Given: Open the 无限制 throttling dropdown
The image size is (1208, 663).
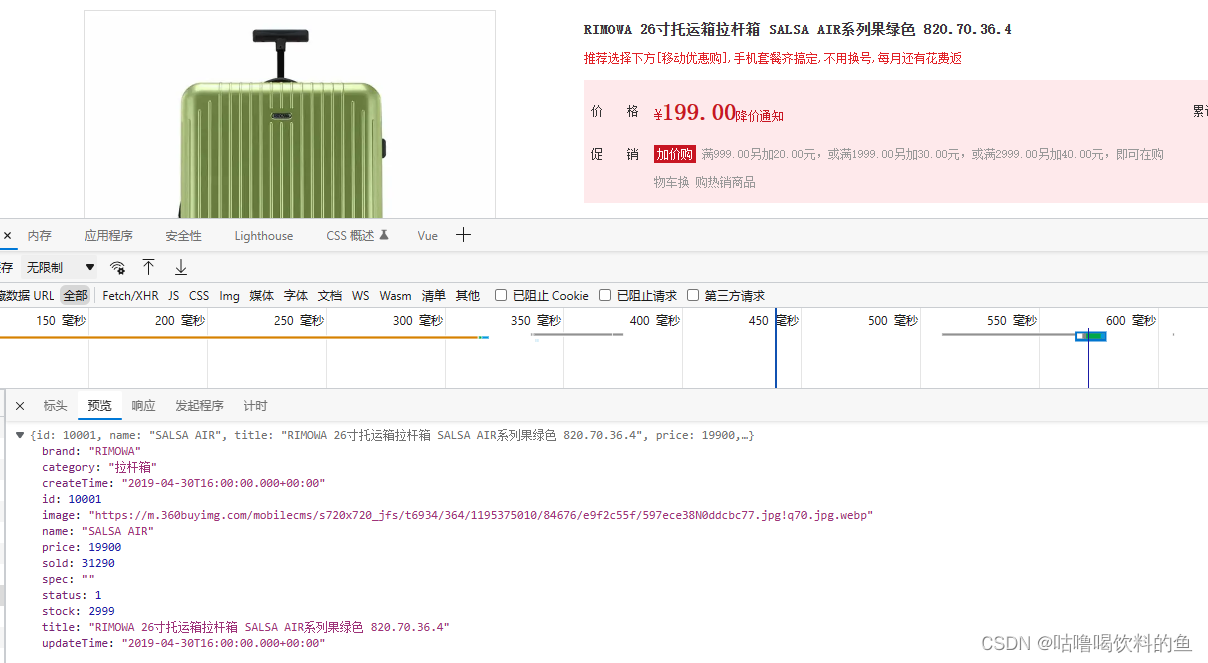Looking at the screenshot, I should point(60,267).
